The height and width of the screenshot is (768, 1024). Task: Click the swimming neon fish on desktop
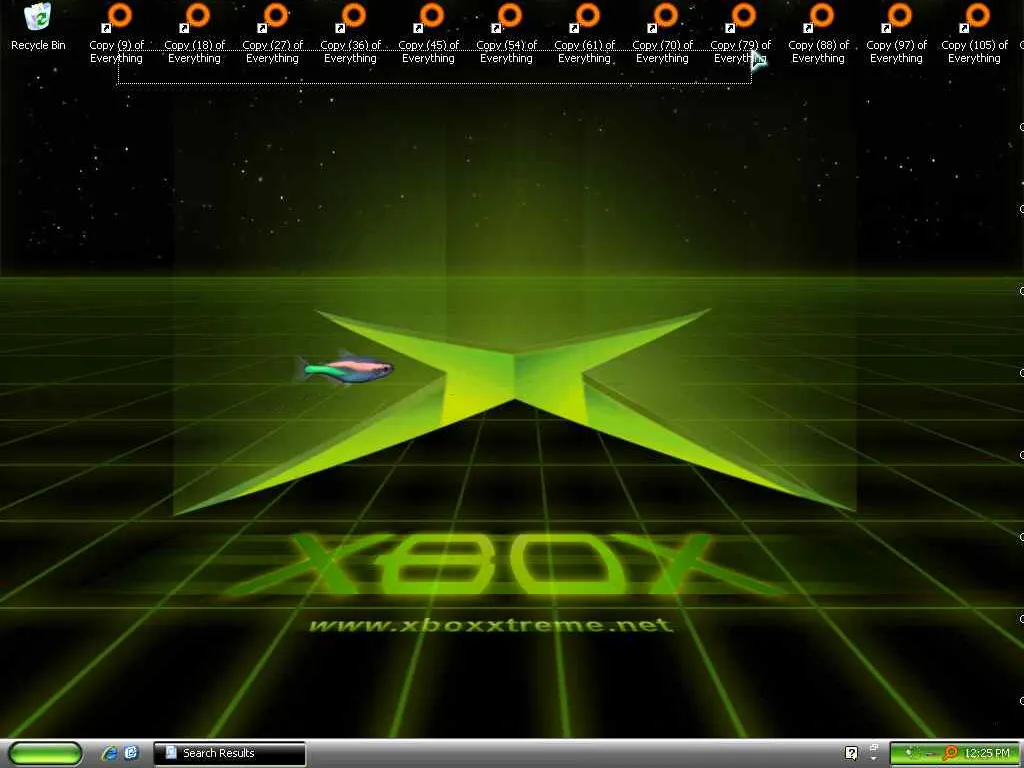tap(344, 369)
